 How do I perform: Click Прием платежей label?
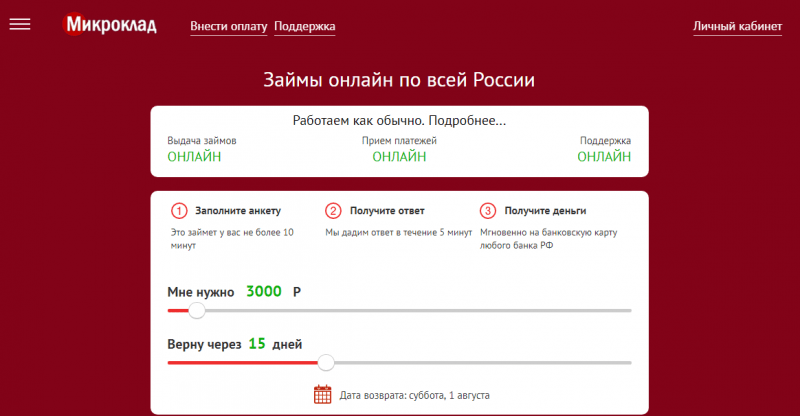coord(399,140)
